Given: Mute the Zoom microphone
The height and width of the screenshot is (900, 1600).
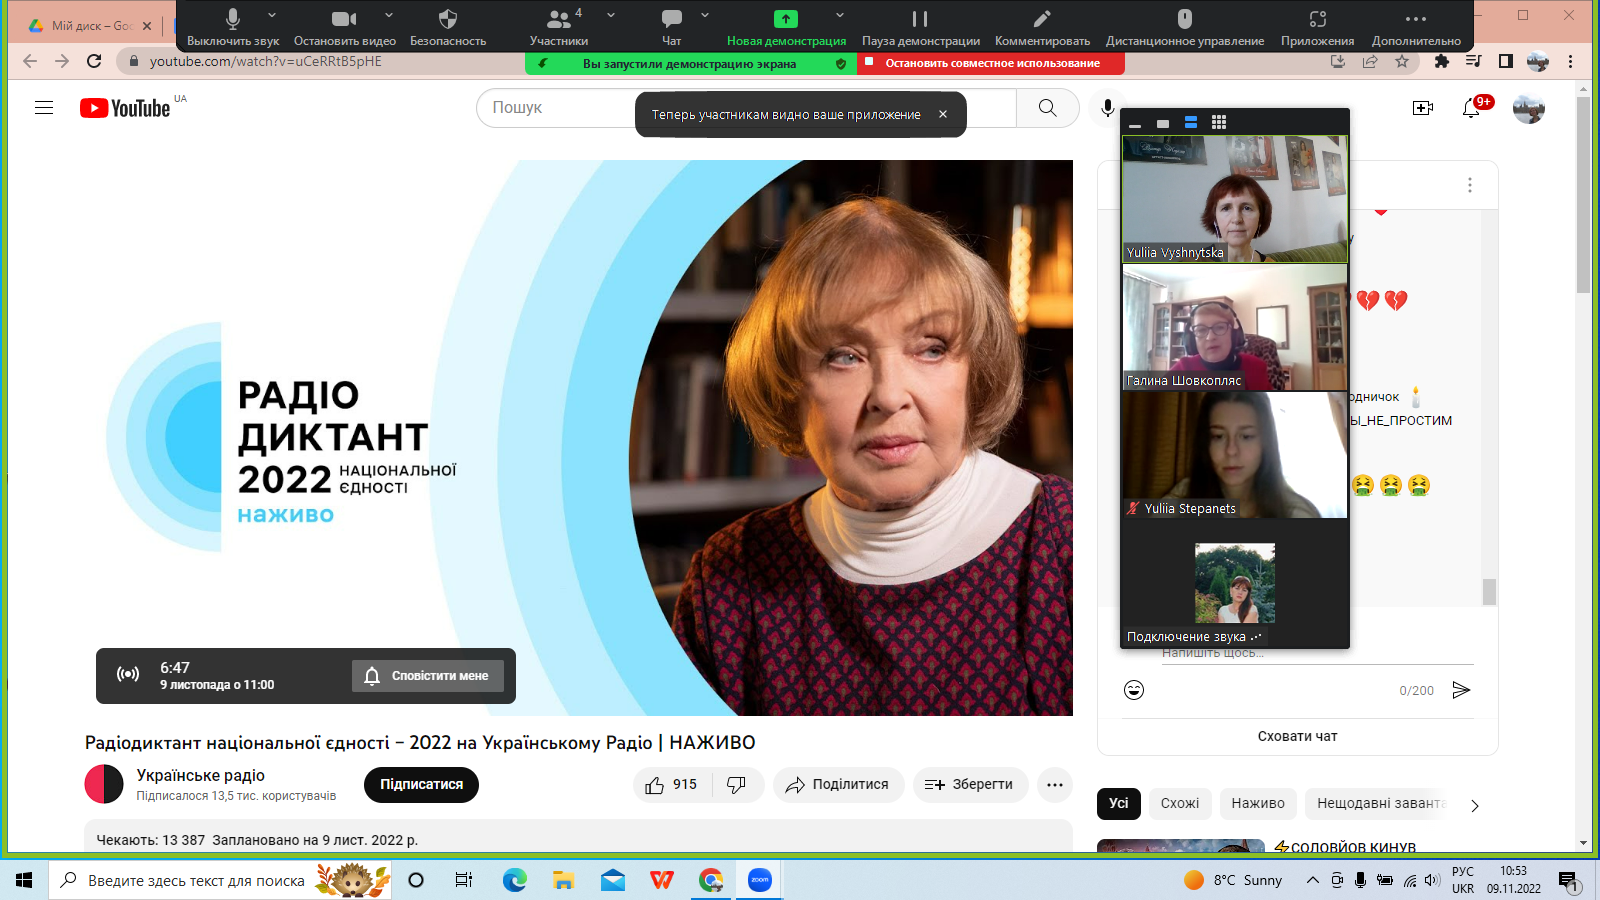Looking at the screenshot, I should click(x=232, y=19).
